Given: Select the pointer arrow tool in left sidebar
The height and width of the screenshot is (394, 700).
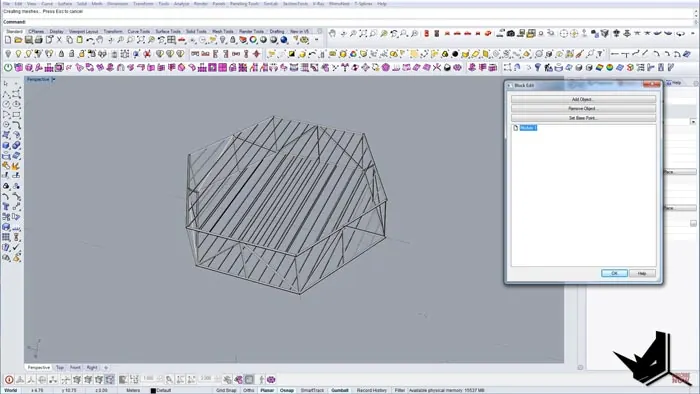Looking at the screenshot, I should 6,83.
